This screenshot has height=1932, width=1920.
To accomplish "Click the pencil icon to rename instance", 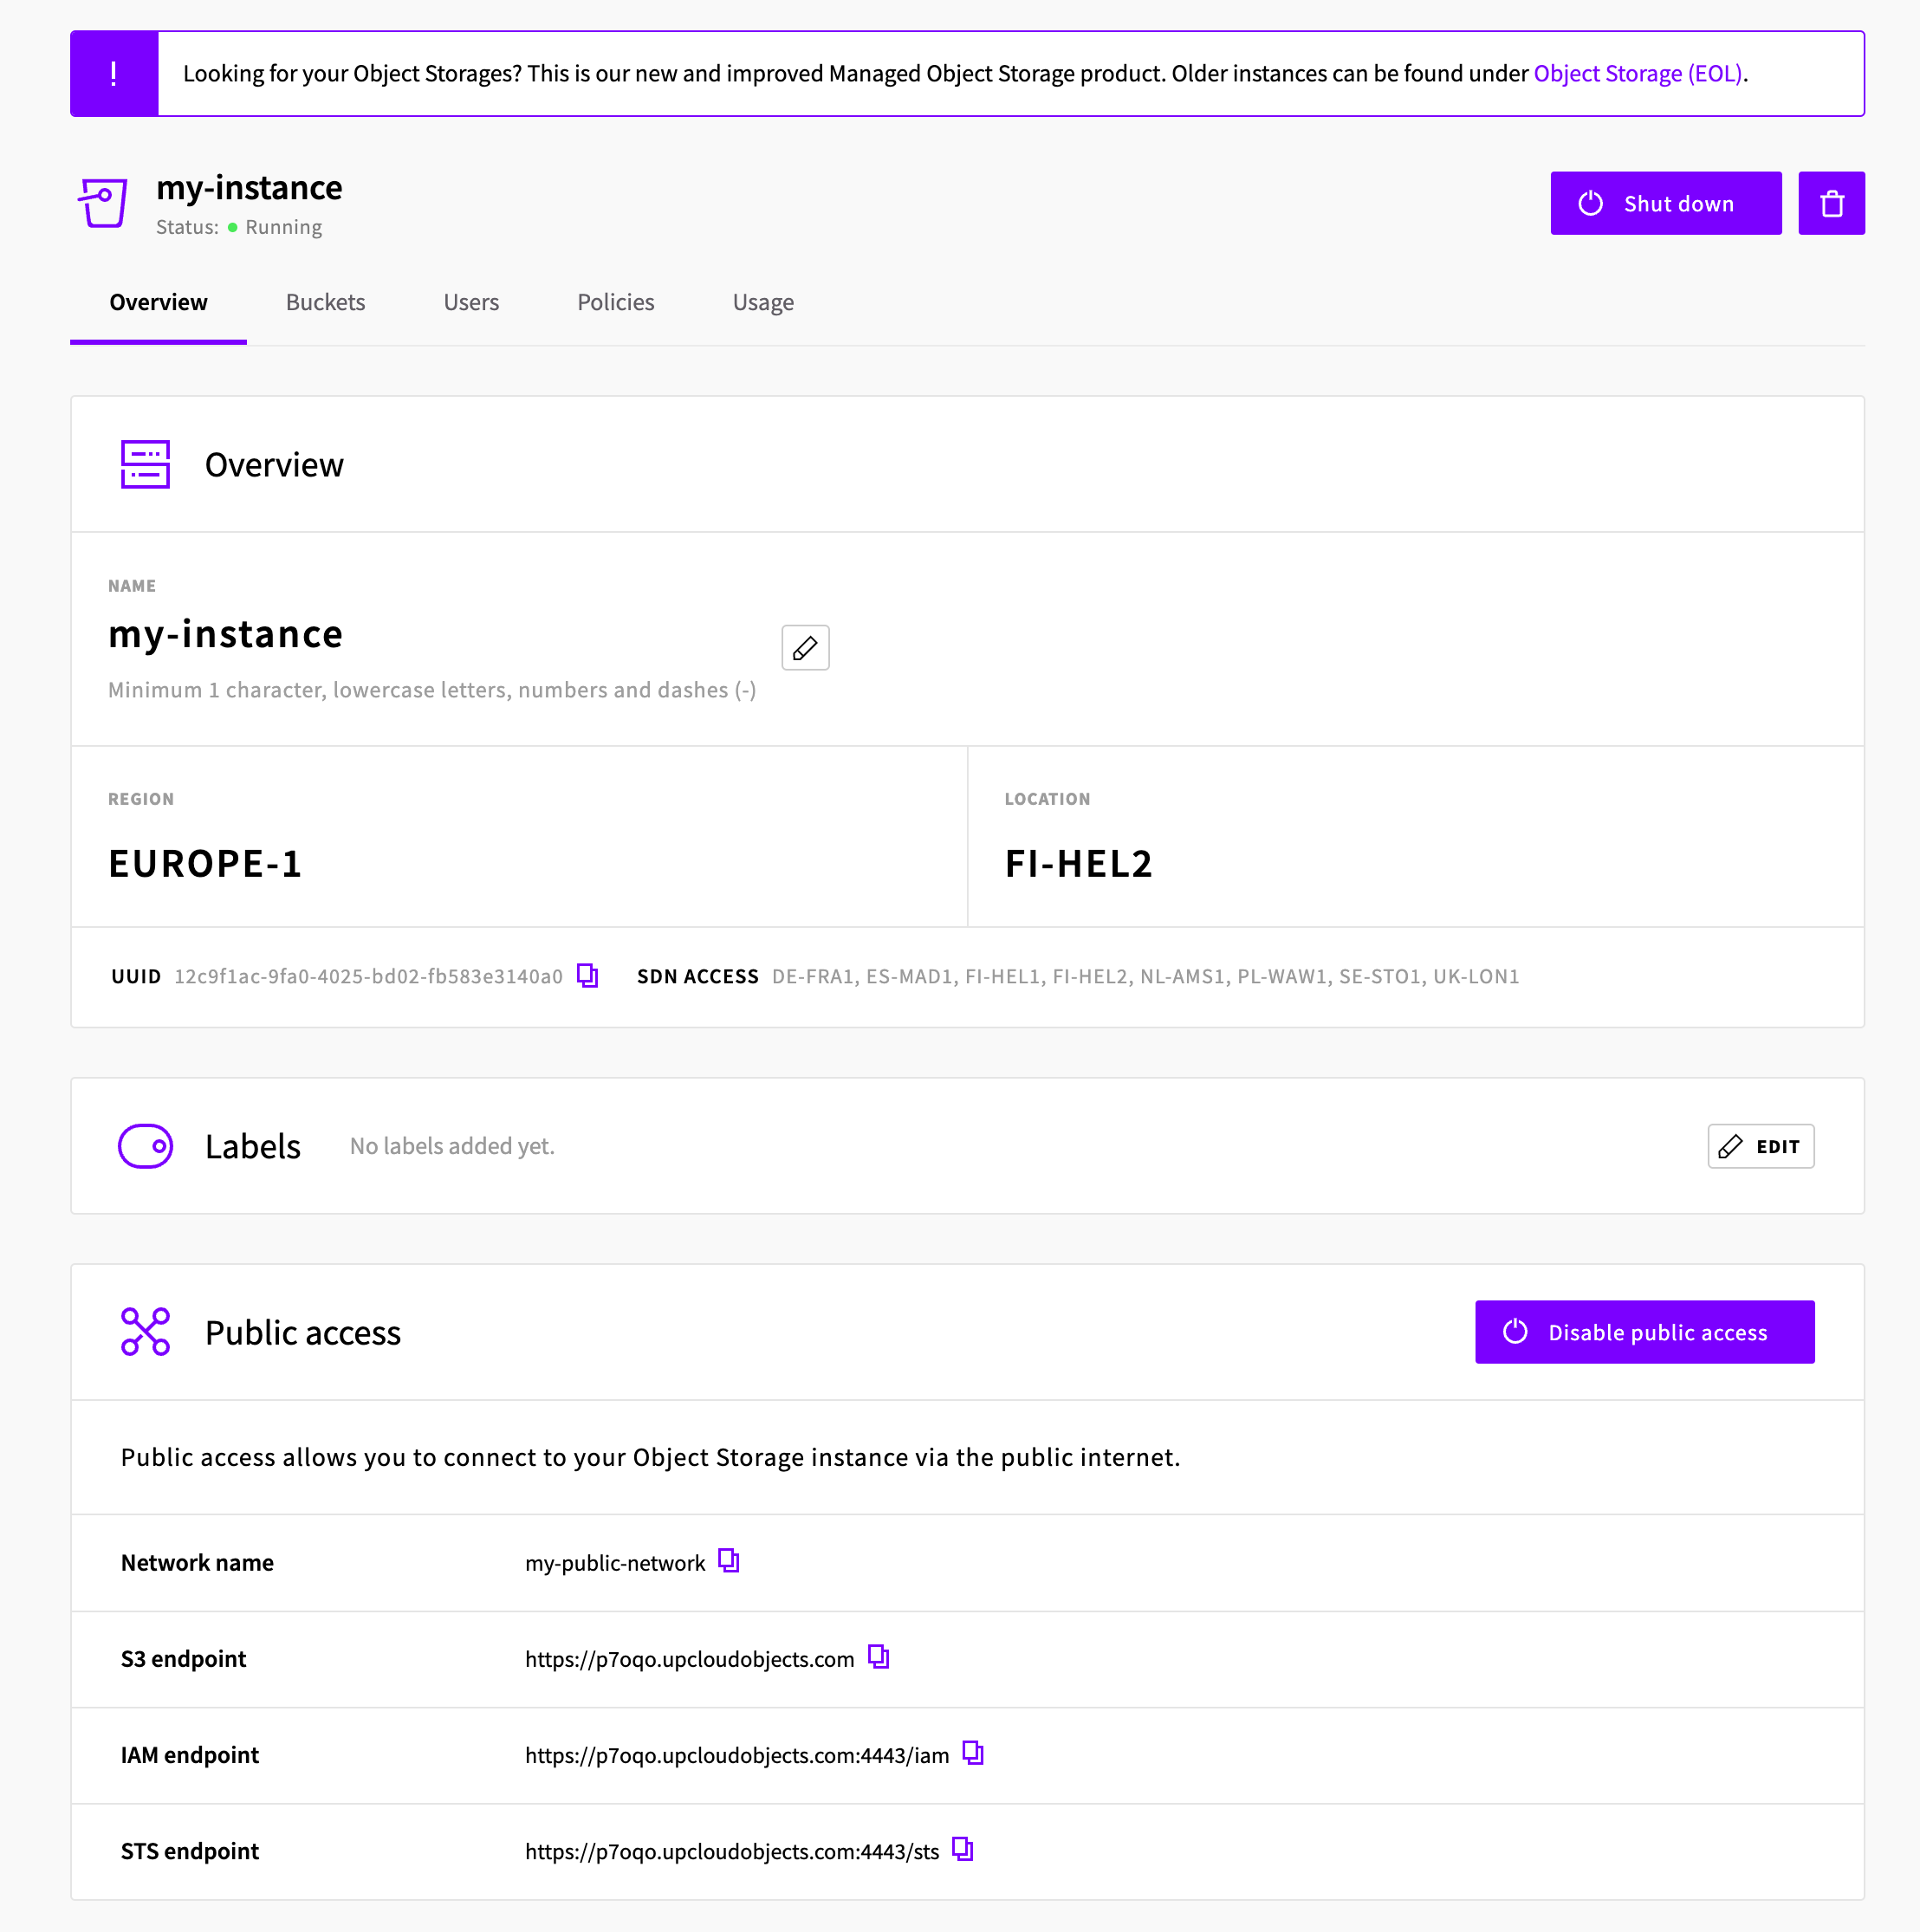I will (805, 648).
